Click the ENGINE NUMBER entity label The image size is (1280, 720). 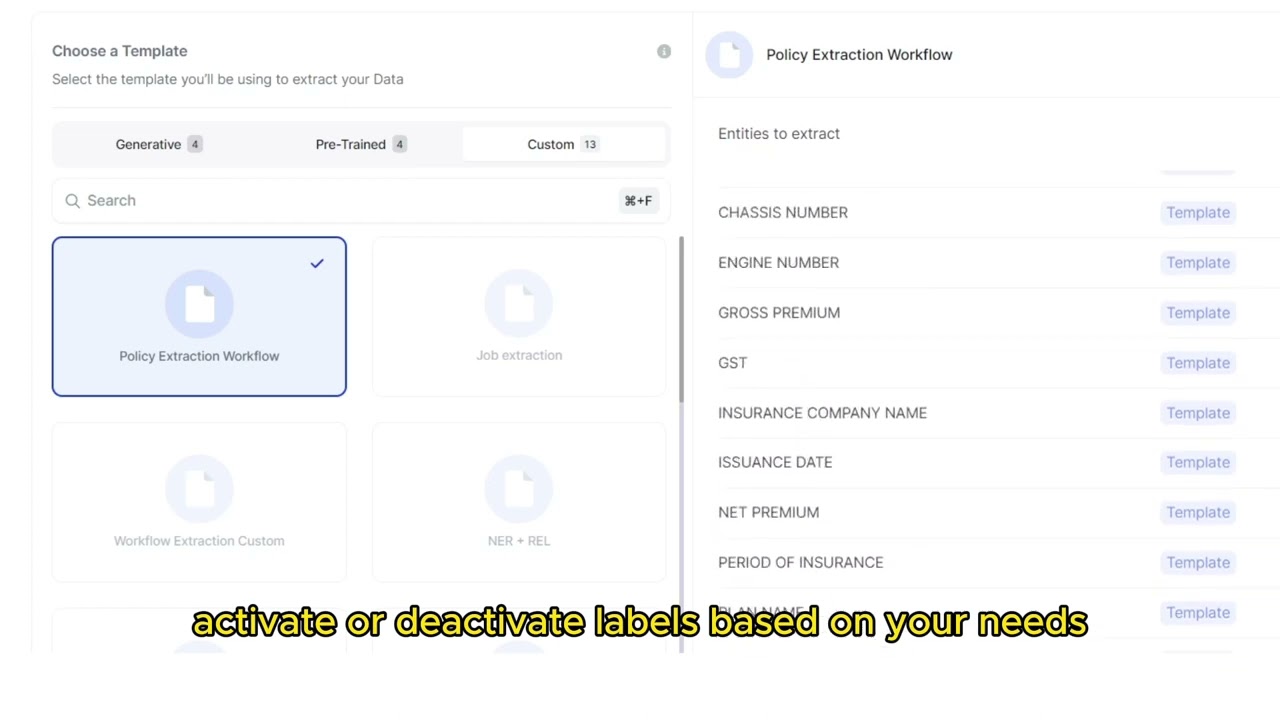[778, 262]
